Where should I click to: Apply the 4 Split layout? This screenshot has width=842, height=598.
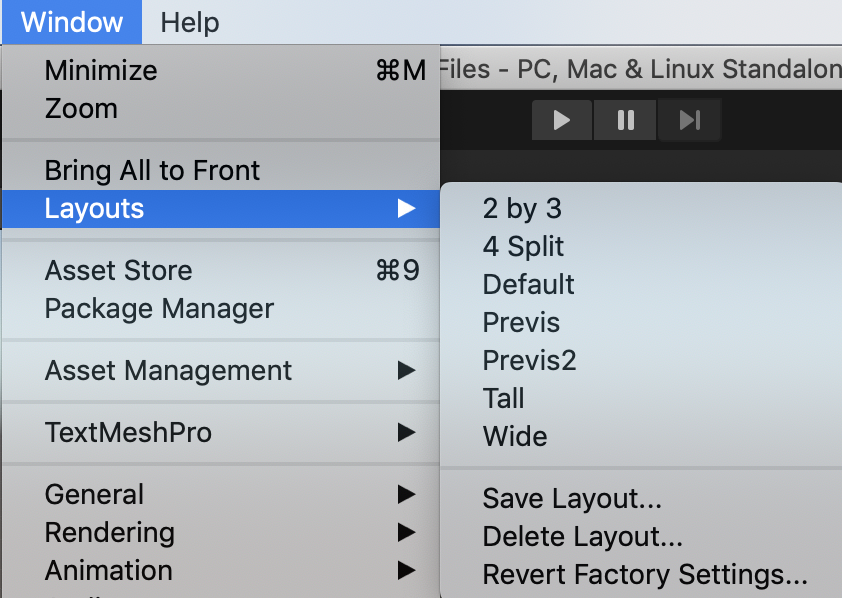tap(523, 247)
